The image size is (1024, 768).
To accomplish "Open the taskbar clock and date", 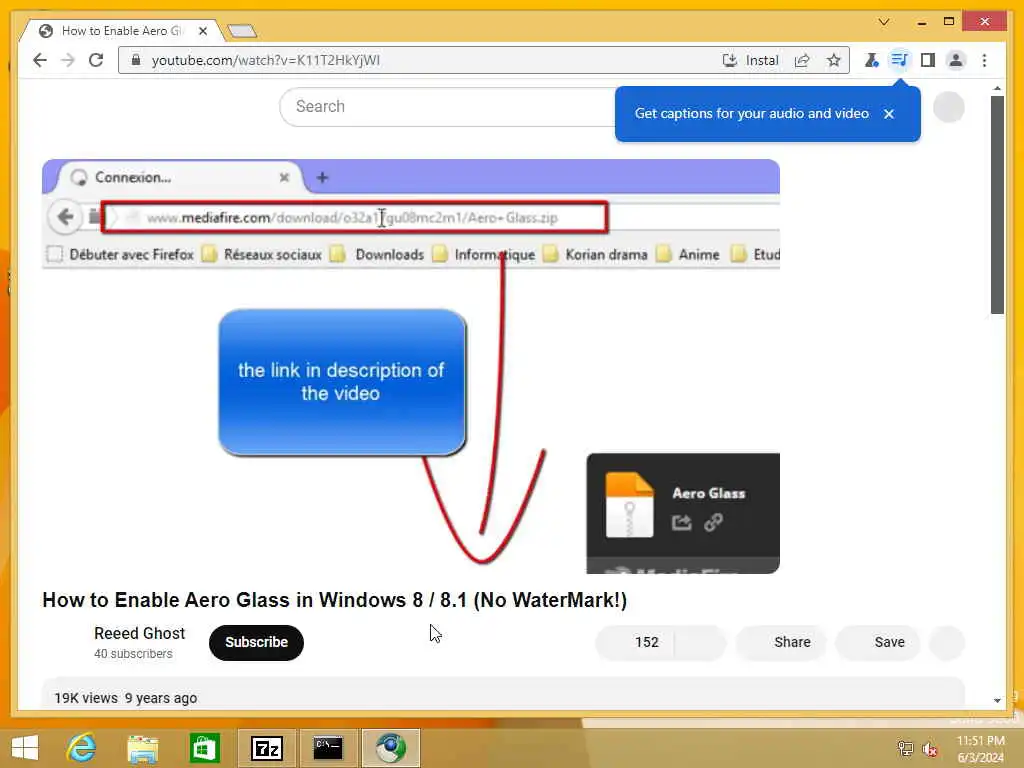I will point(981,748).
